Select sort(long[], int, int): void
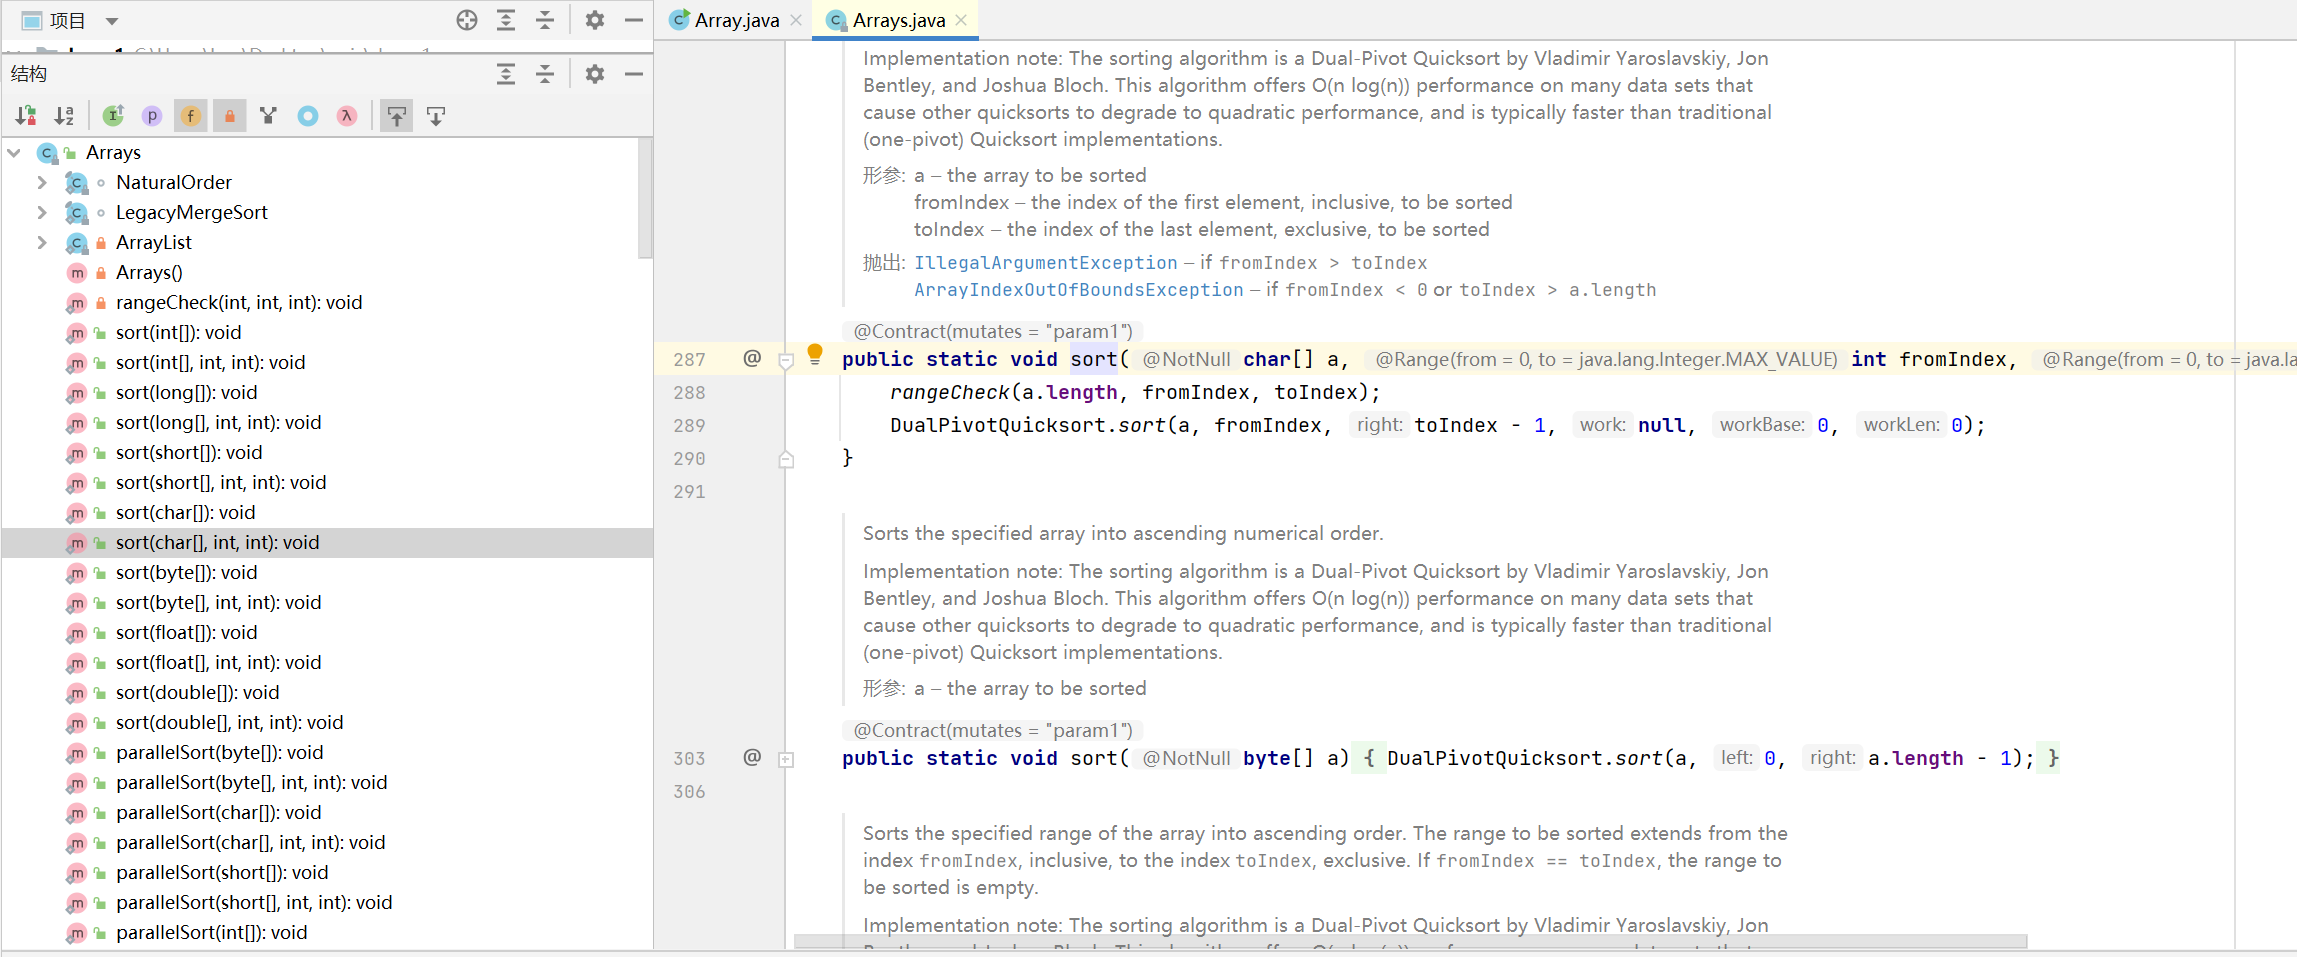This screenshot has width=2297, height=957. click(x=218, y=423)
